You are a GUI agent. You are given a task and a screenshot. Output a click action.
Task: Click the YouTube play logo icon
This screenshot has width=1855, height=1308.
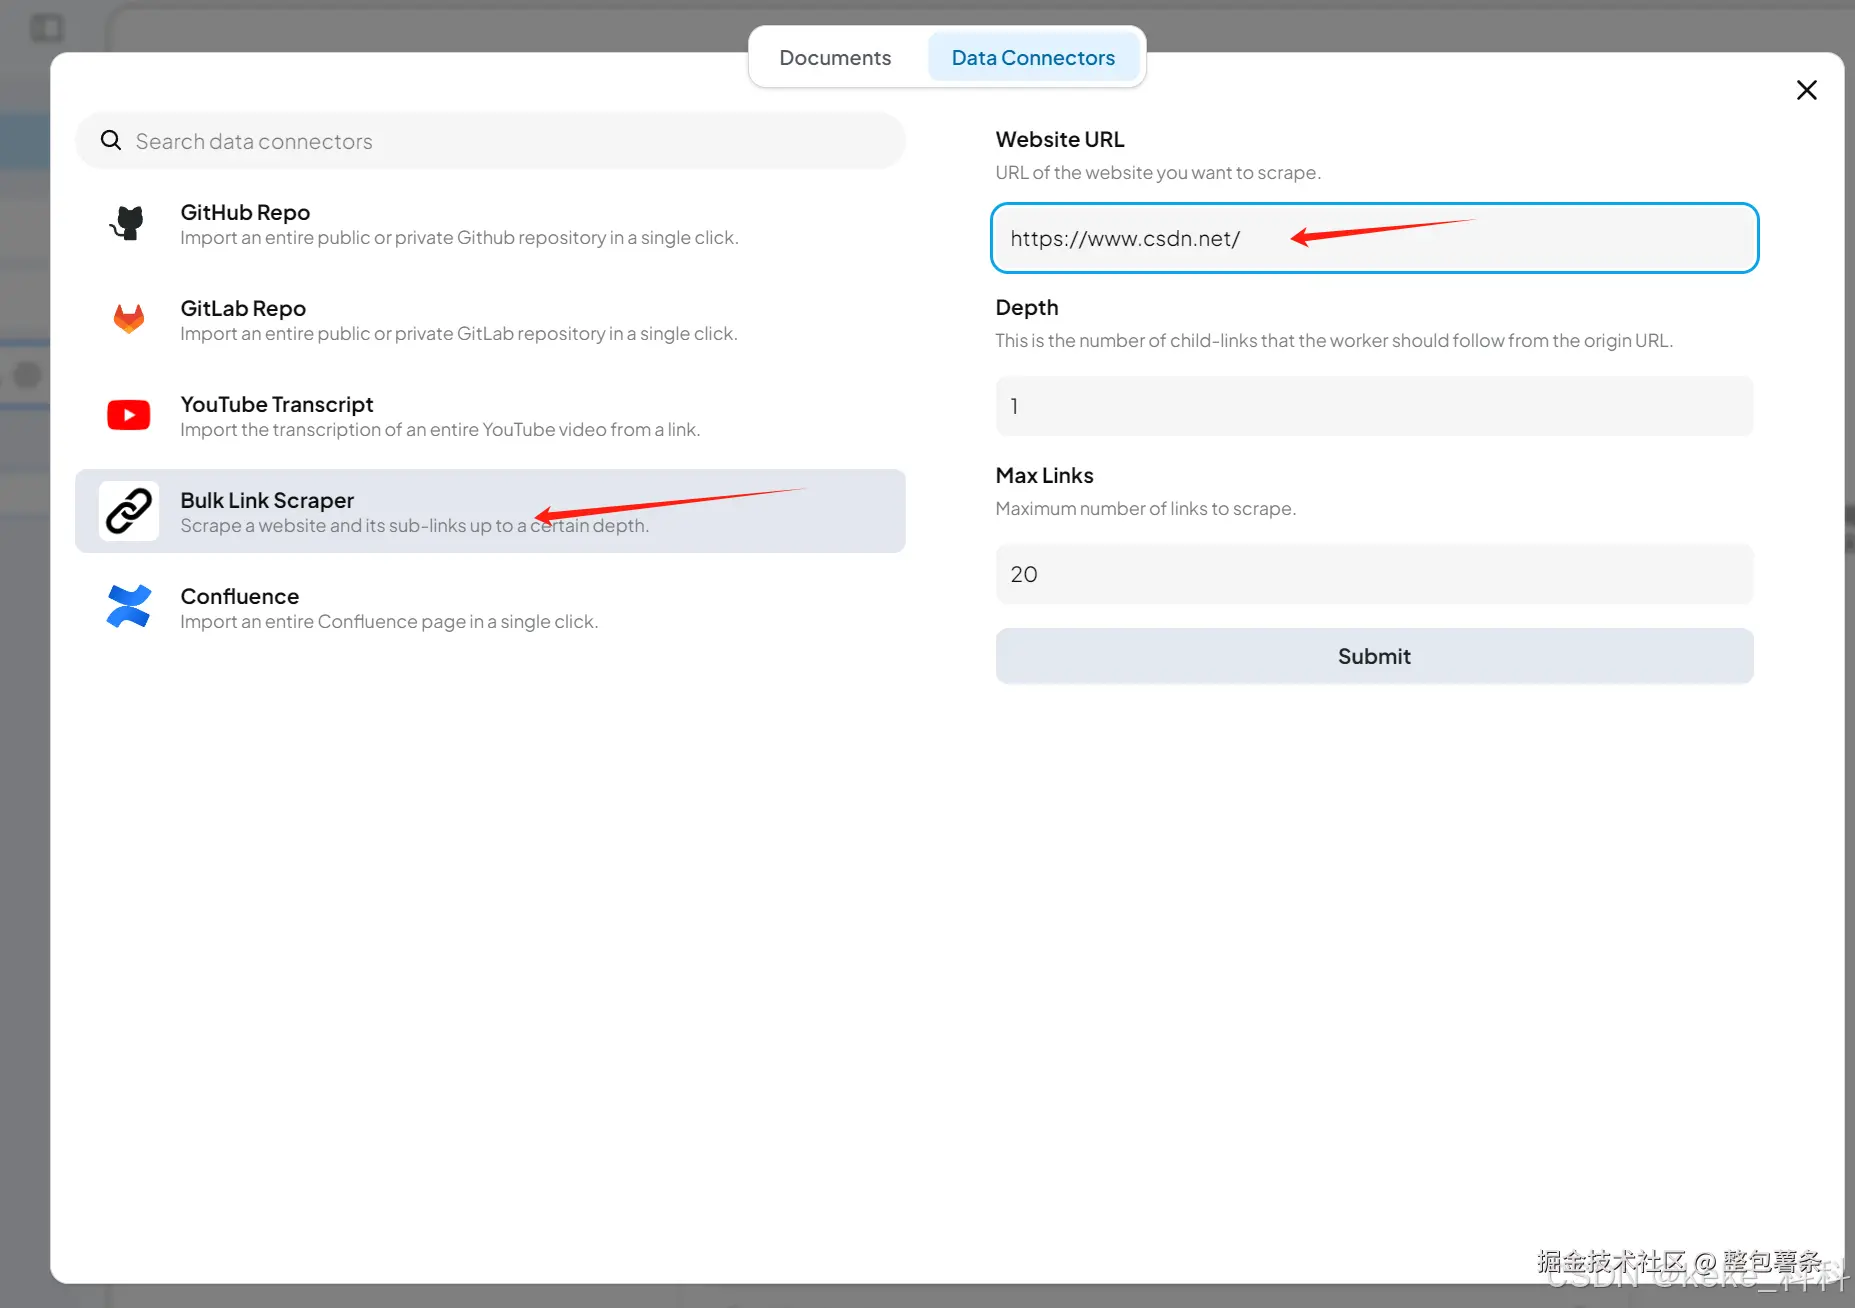(128, 415)
